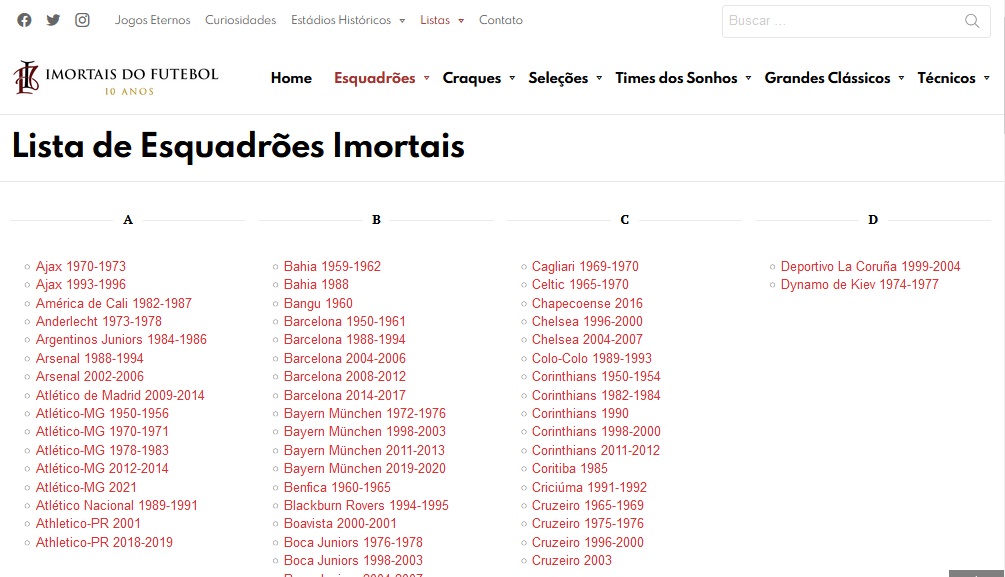Open Bayern München 2019-2020 link
Screen dimensions: 1005x577
[x=365, y=469]
